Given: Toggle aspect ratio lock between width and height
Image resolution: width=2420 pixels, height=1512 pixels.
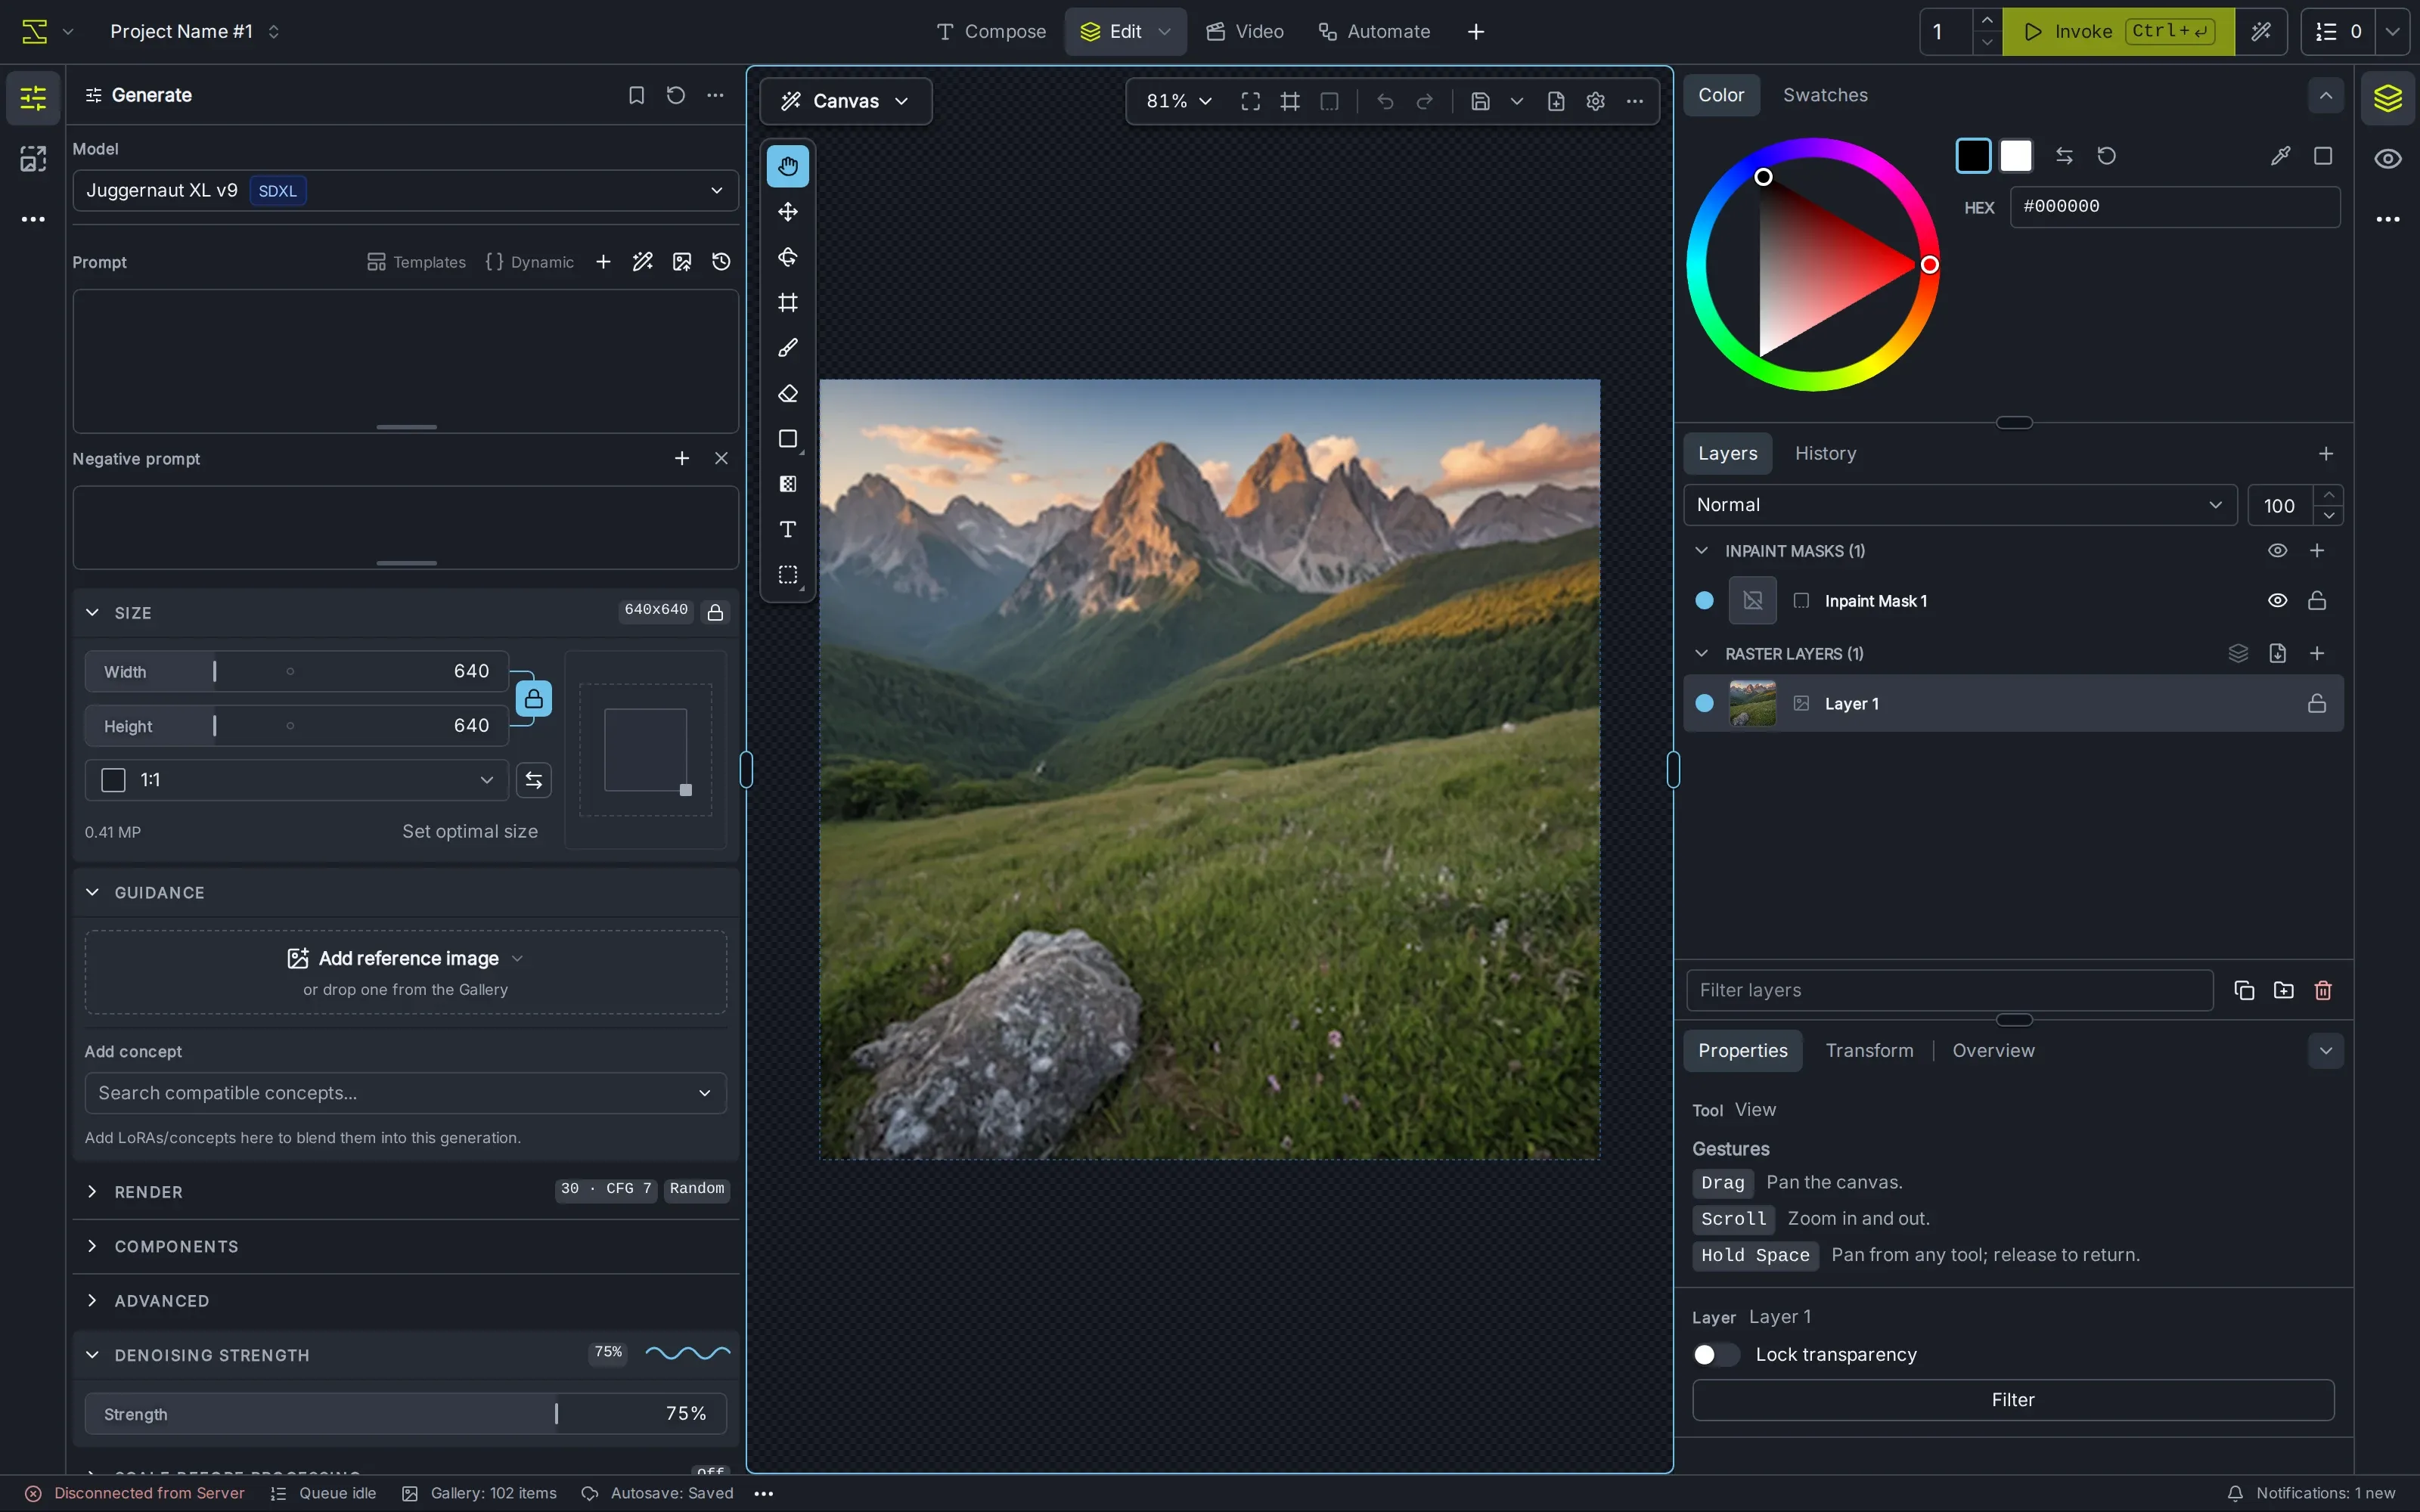Looking at the screenshot, I should pyautogui.click(x=534, y=698).
